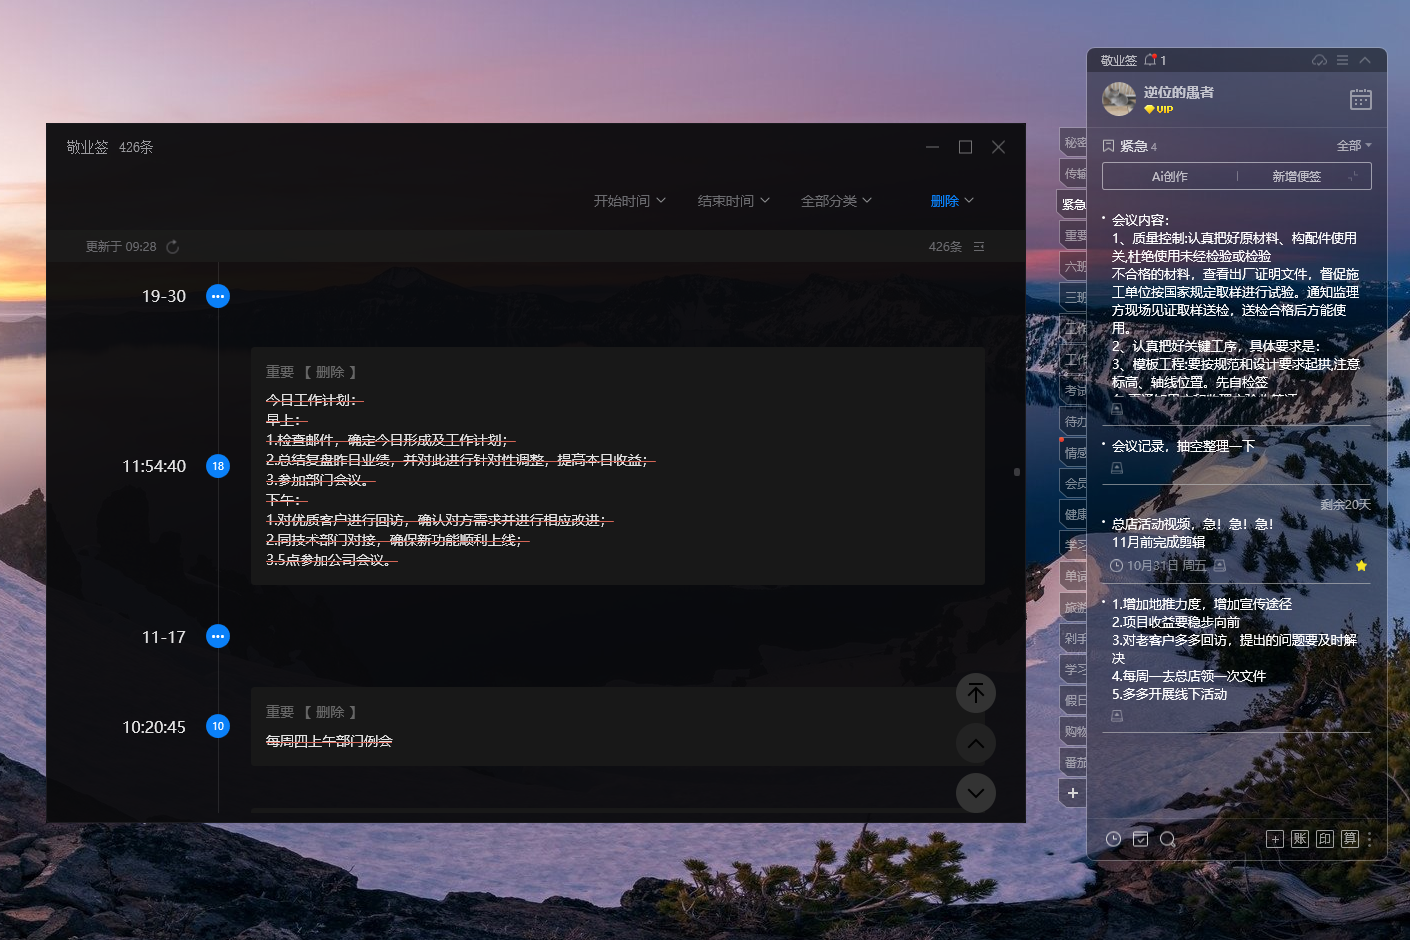This screenshot has width=1410, height=940.
Task: Click the 算 calculator icon in bottom toolbar
Action: (1350, 839)
